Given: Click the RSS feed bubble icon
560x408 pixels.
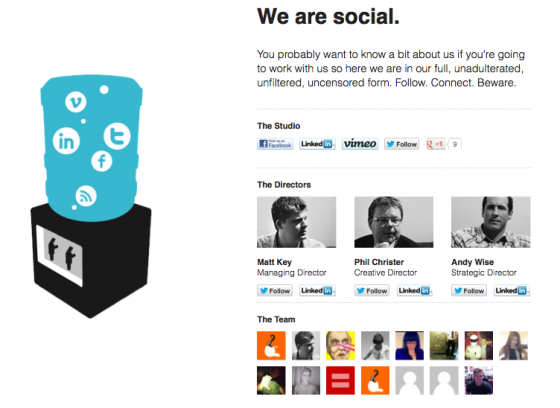Looking at the screenshot, I should pos(86,196).
